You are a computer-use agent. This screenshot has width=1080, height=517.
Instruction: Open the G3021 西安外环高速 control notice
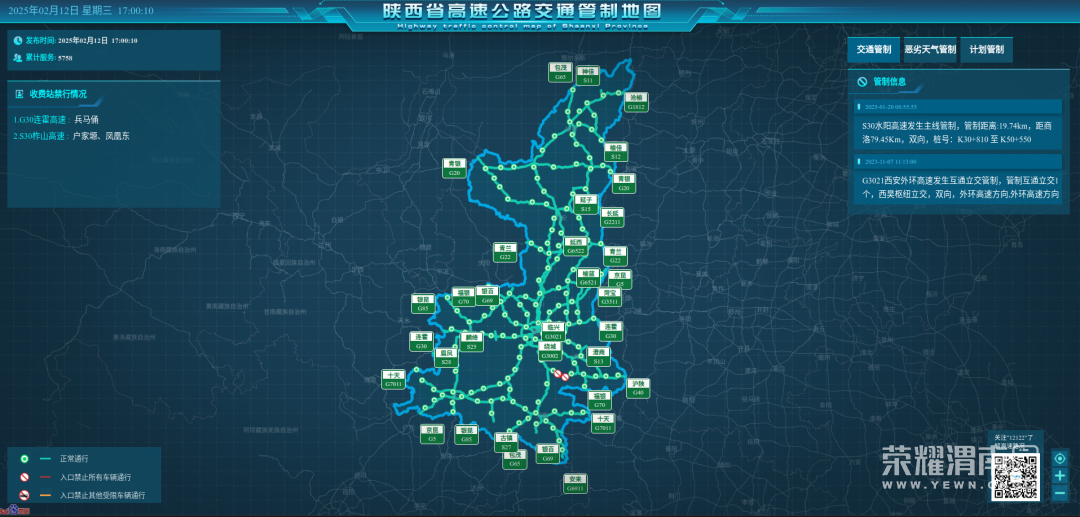(957, 187)
